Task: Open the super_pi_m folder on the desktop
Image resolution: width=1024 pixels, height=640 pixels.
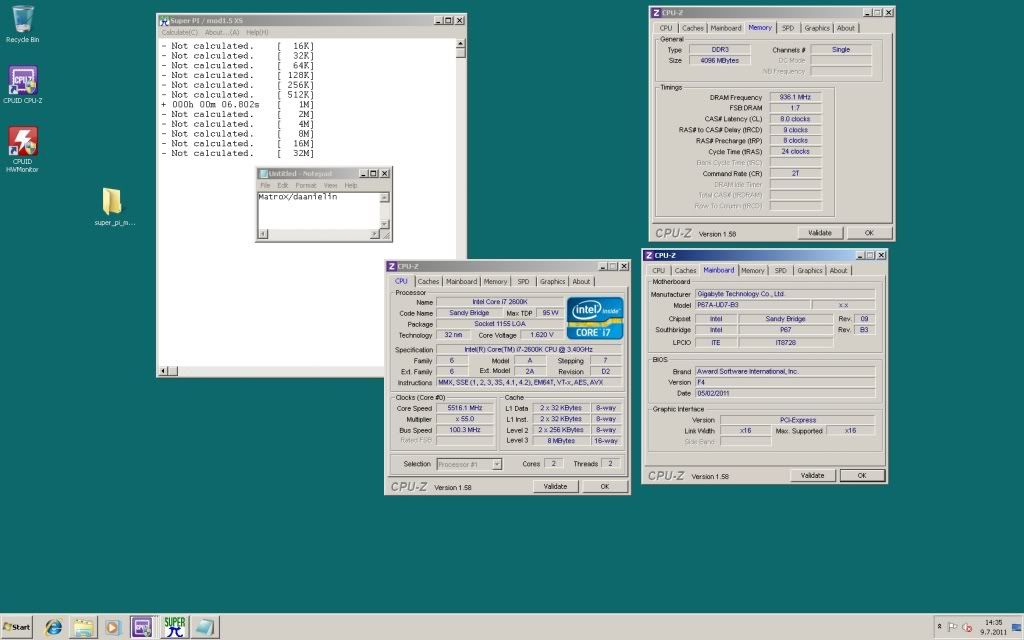Action: [112, 203]
